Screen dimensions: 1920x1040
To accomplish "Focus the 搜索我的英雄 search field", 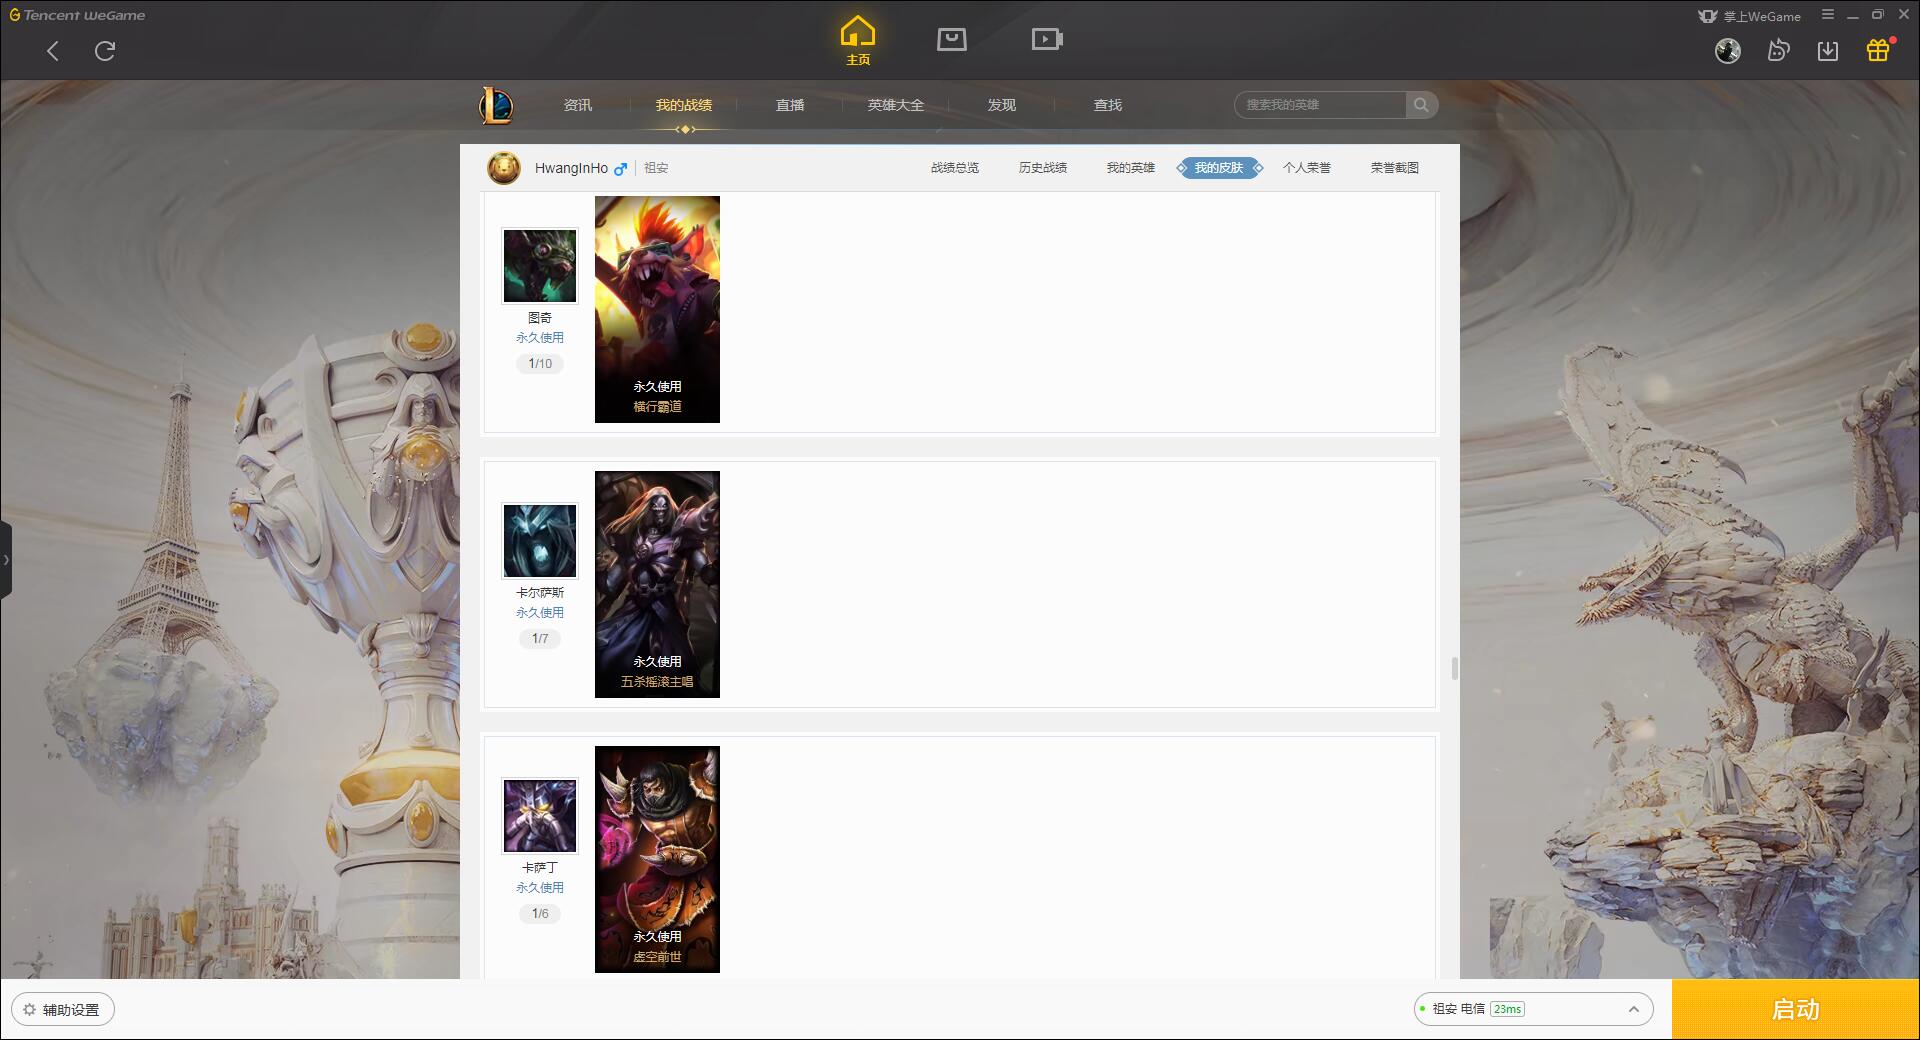I will tap(1320, 105).
